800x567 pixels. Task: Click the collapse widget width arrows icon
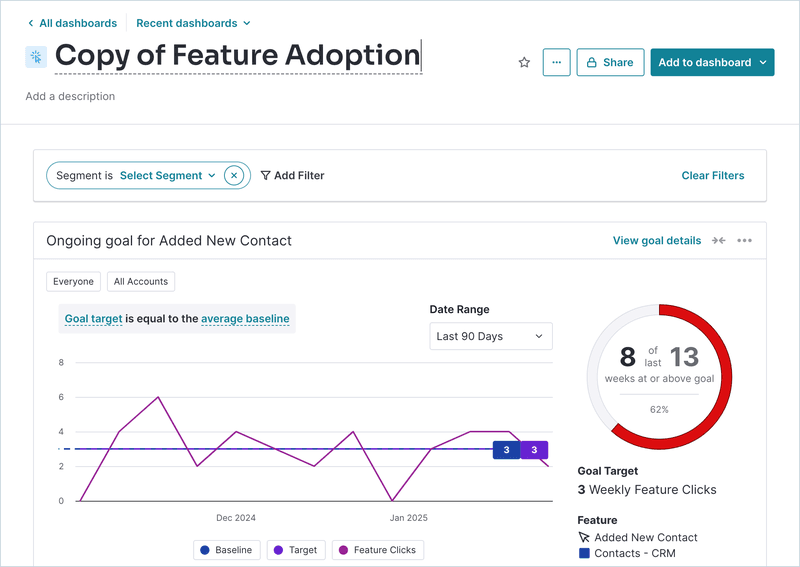(x=719, y=241)
